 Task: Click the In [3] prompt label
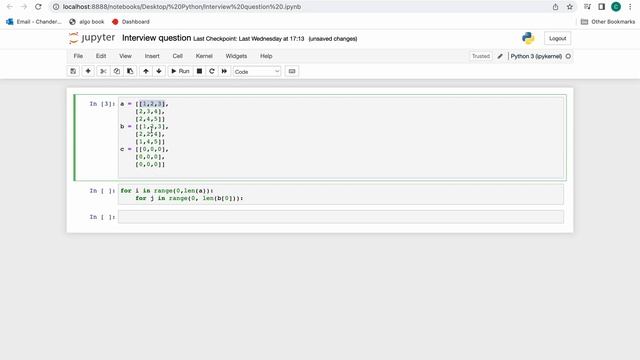[102, 104]
